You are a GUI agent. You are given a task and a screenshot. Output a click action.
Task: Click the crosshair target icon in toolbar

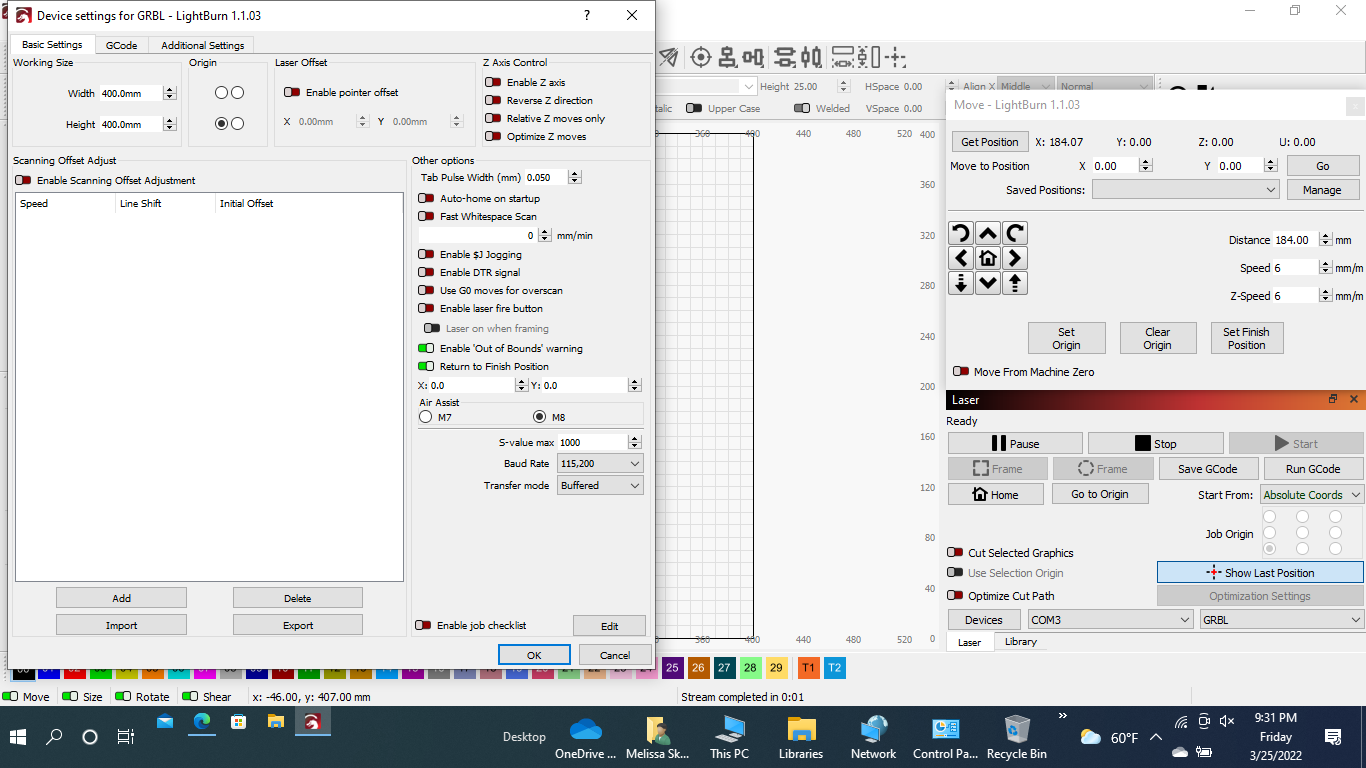(x=701, y=57)
